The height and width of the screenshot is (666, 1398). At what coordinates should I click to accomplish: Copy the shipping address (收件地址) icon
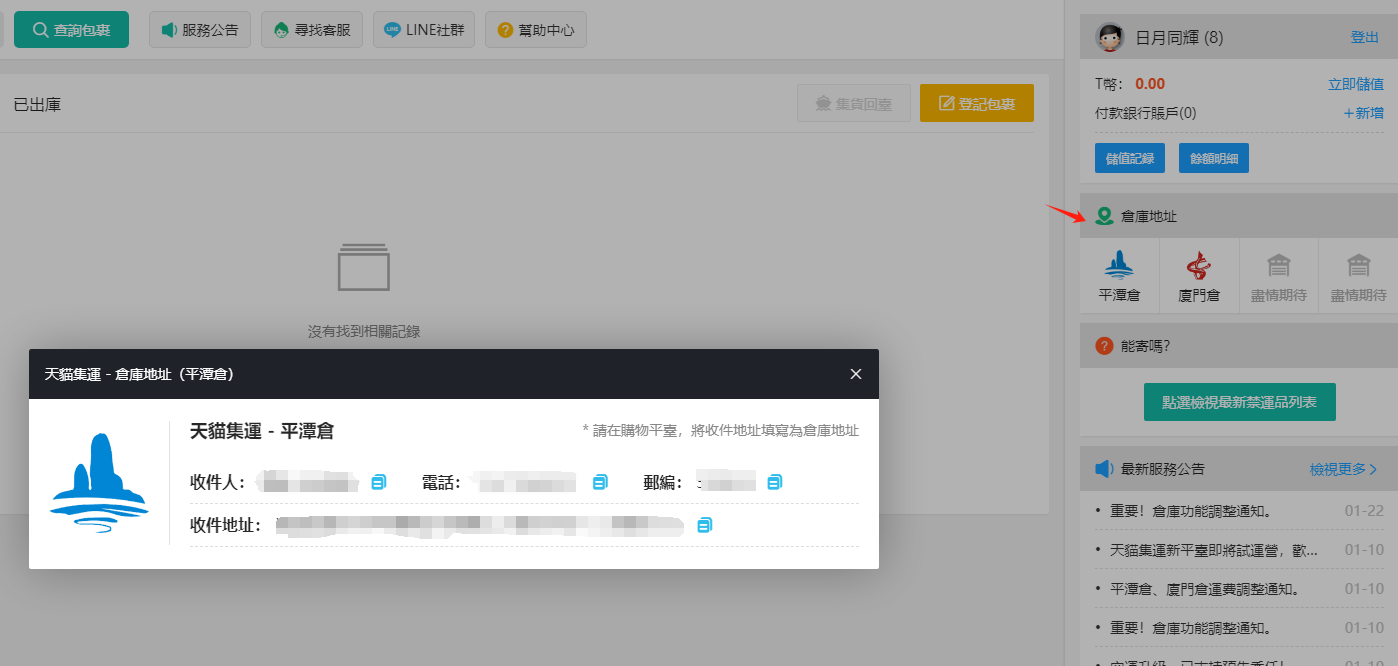[x=705, y=525]
